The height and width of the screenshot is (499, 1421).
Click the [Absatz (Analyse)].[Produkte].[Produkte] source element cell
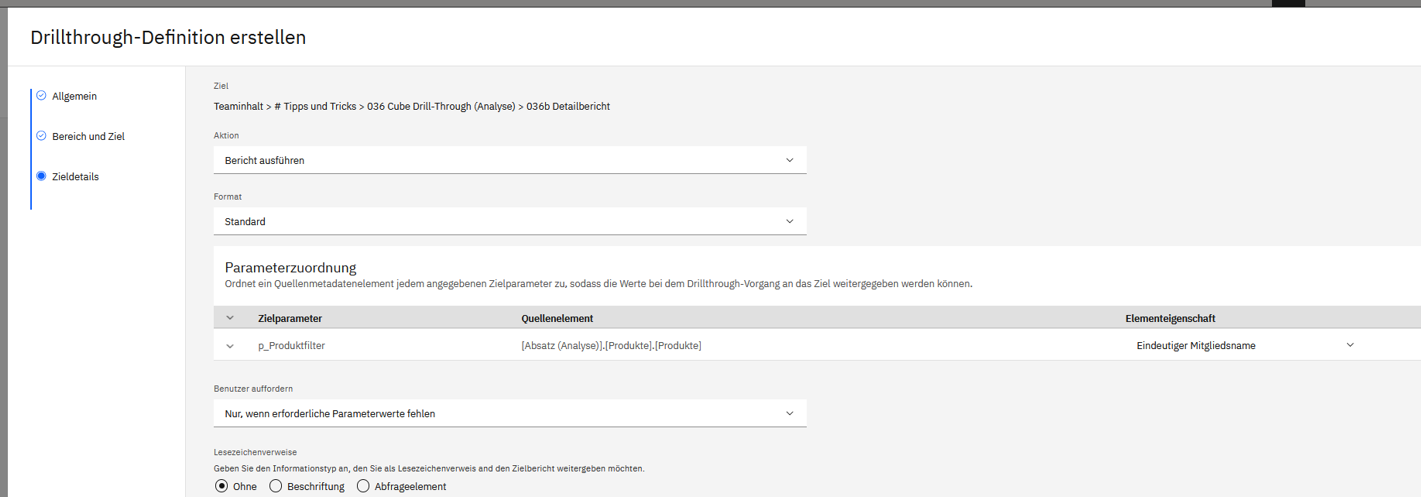pyautogui.click(x=611, y=346)
